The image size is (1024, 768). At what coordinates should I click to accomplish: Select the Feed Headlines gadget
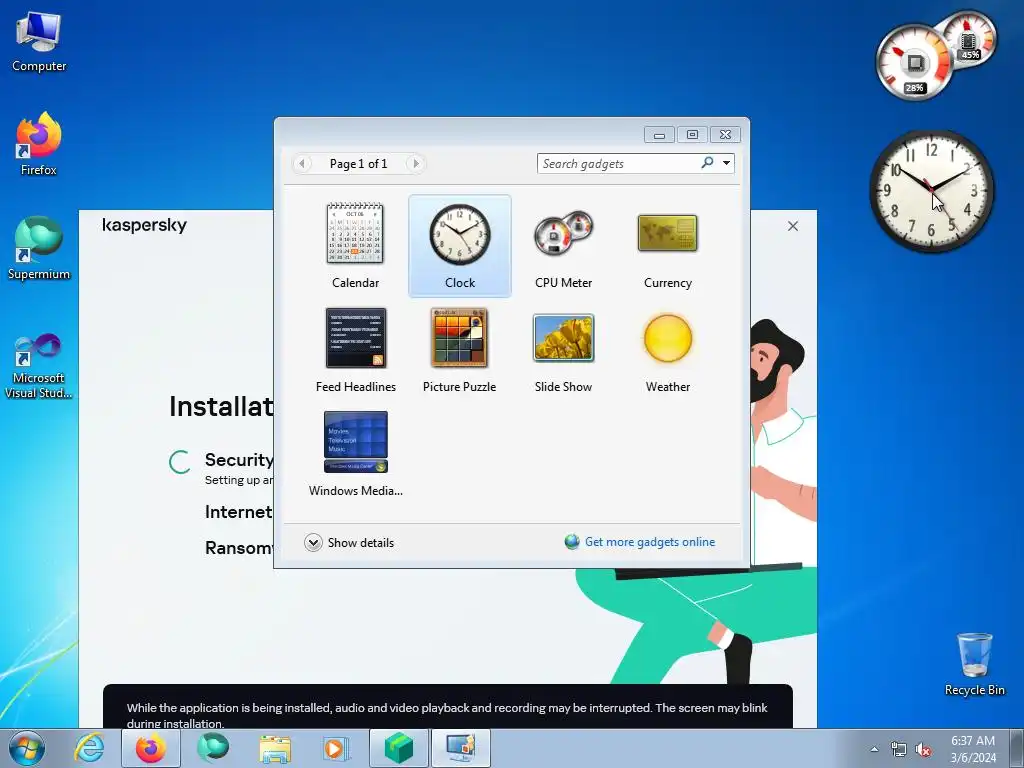tap(355, 350)
